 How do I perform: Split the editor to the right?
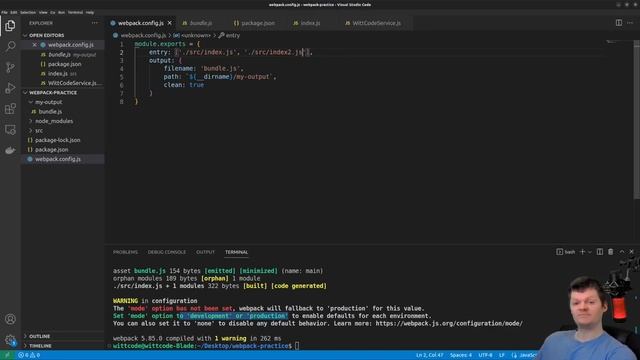tap(619, 23)
